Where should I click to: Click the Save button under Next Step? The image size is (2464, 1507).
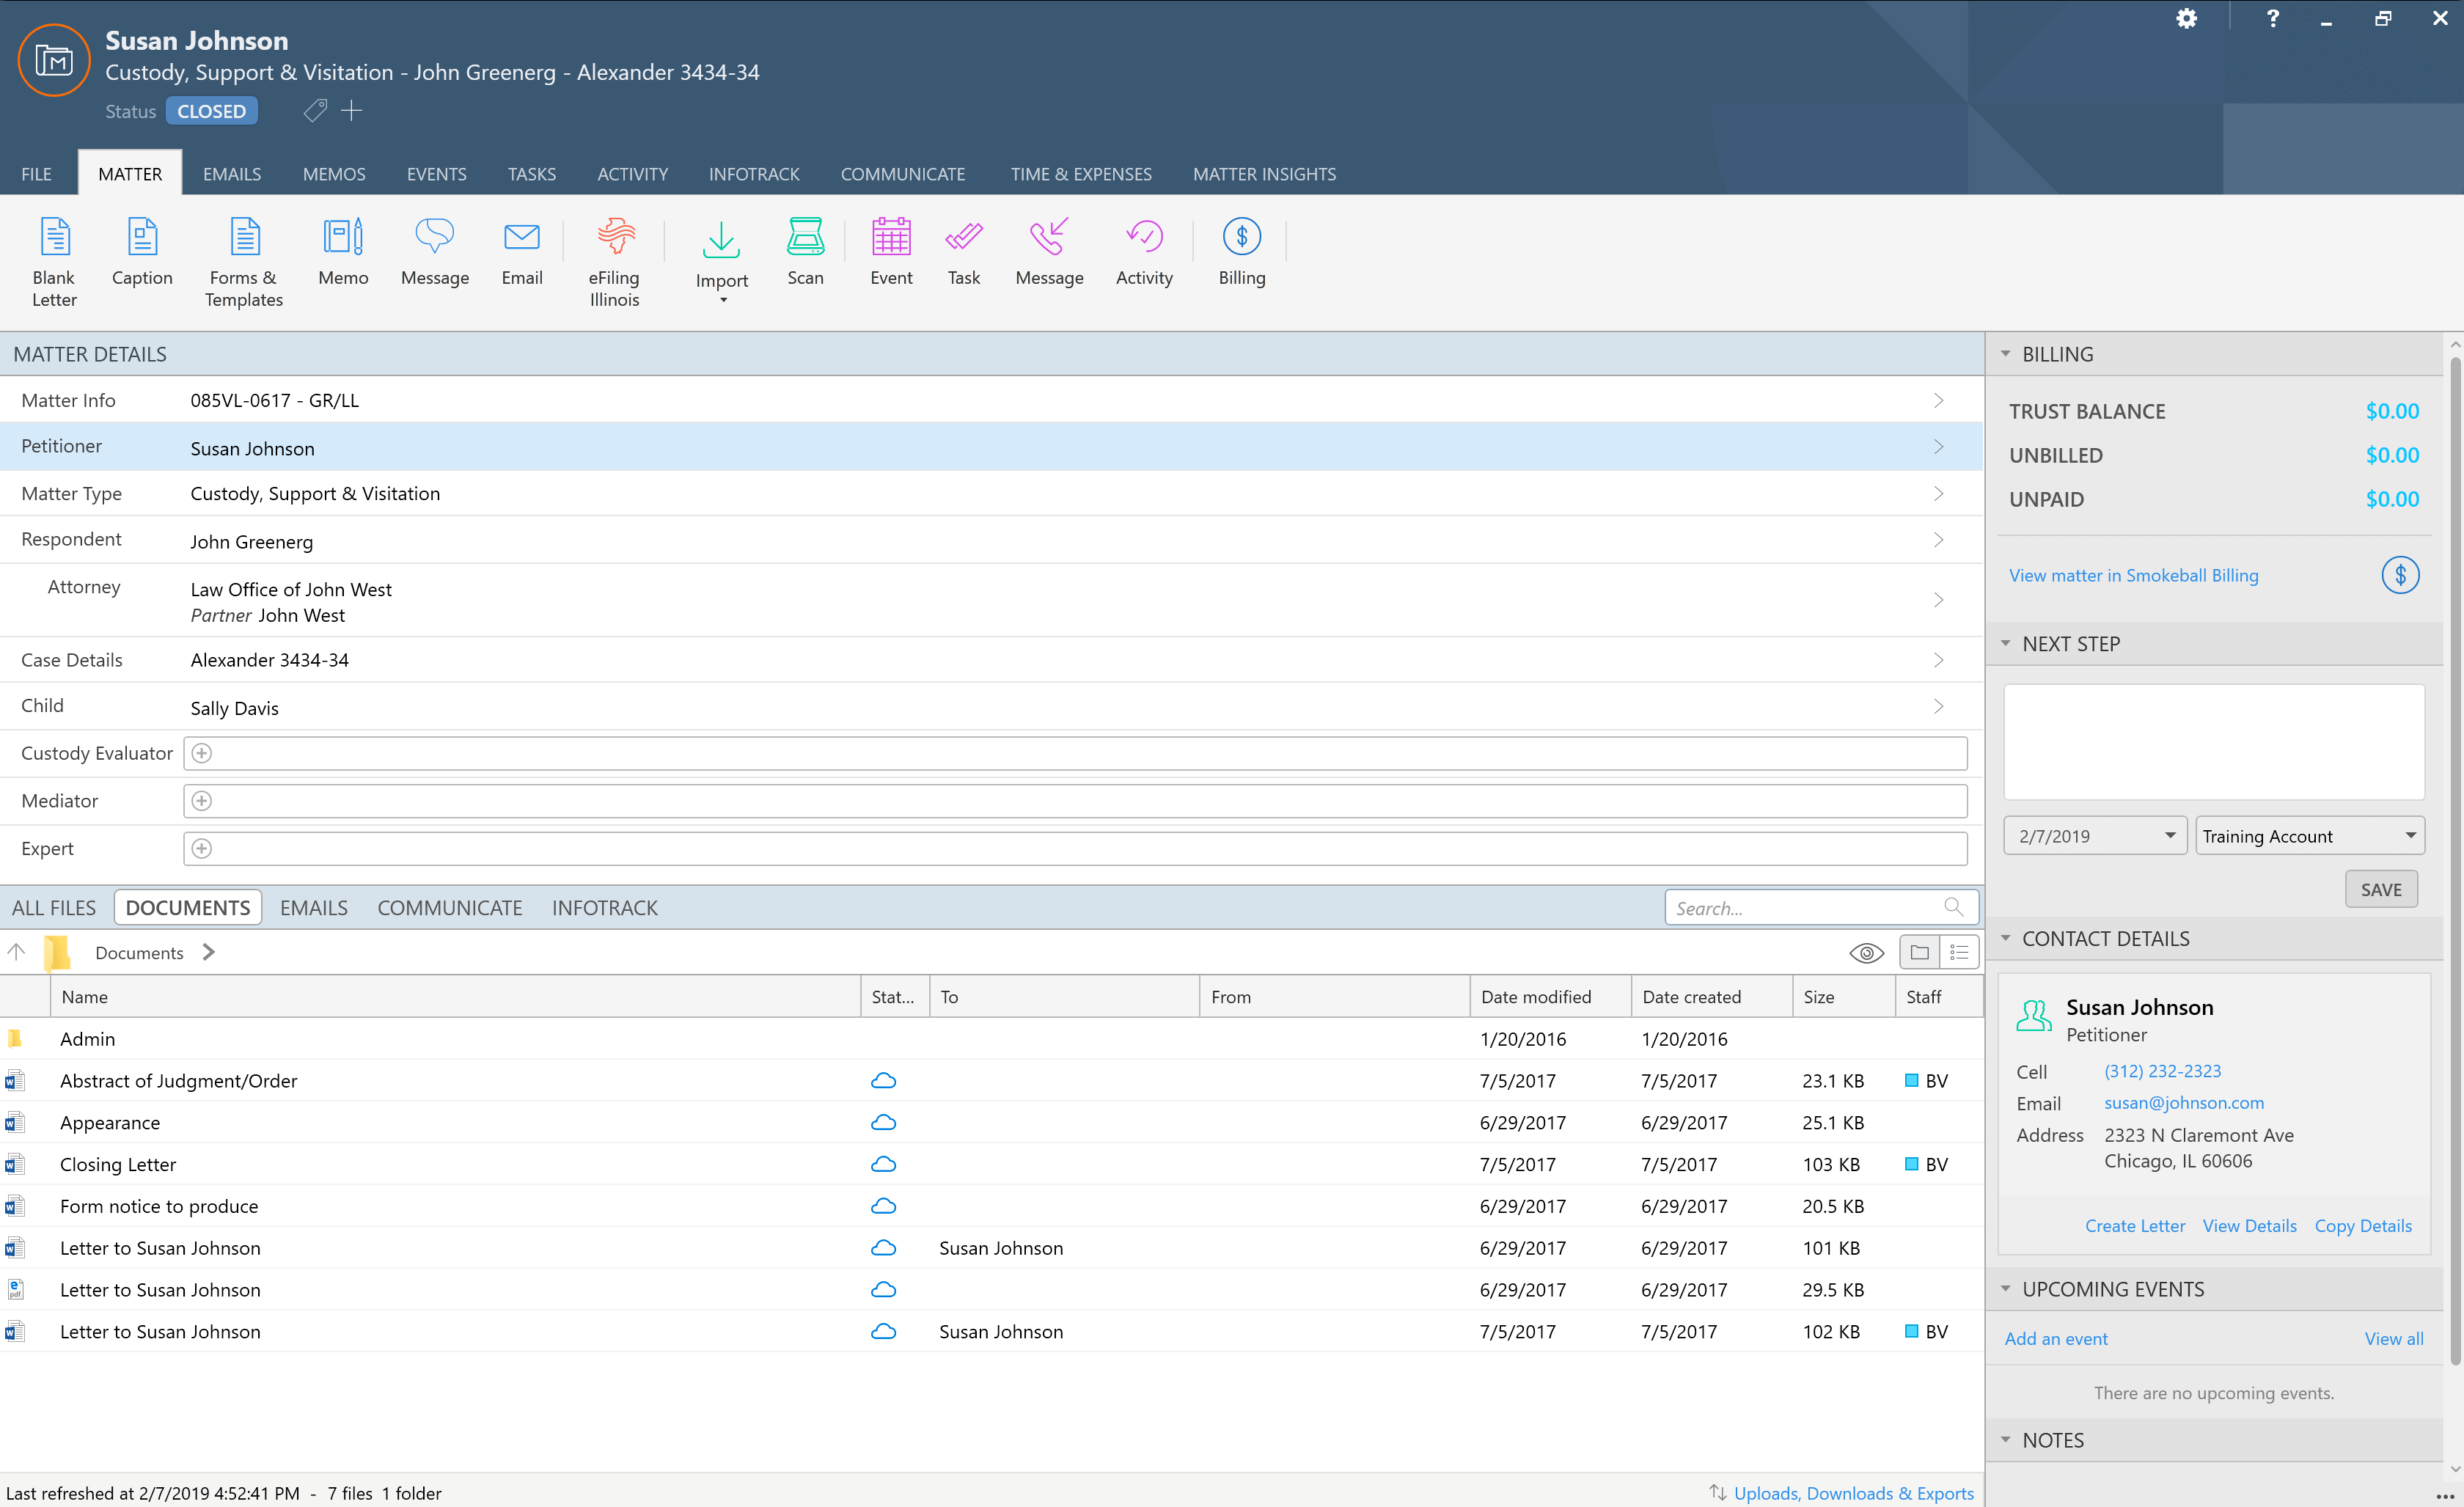pyautogui.click(x=2380, y=889)
